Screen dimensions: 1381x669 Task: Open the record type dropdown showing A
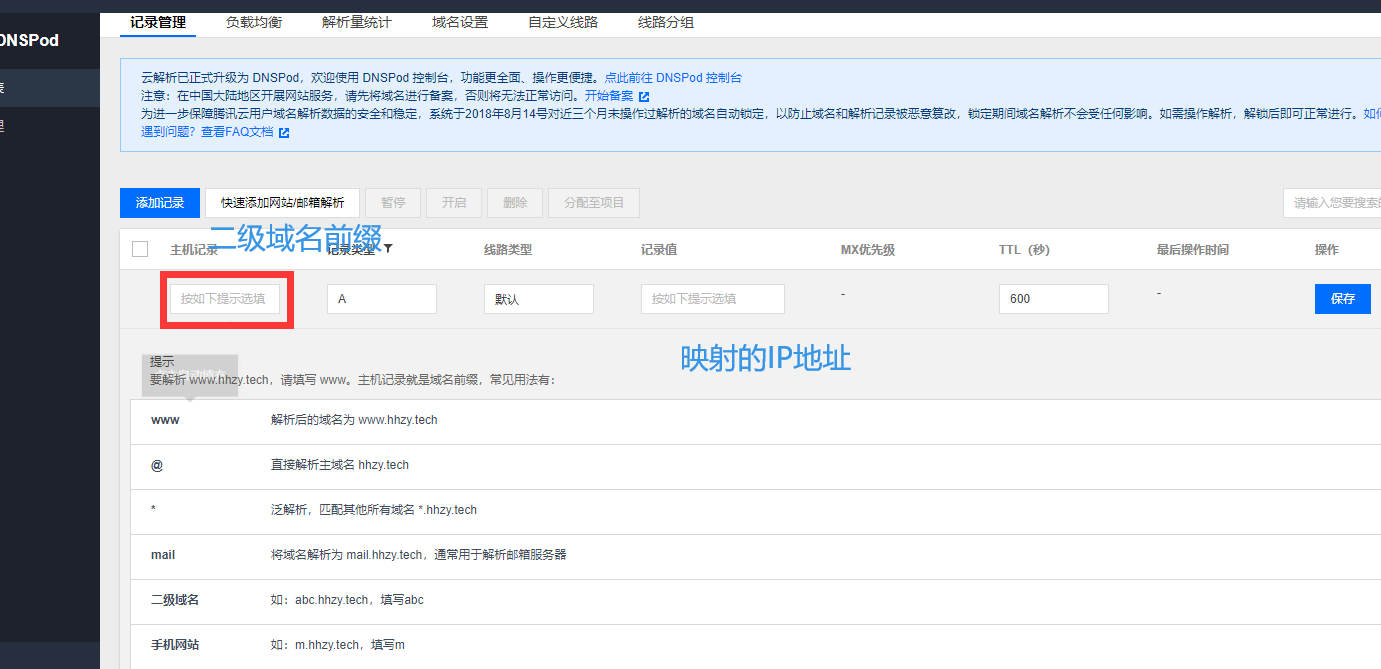point(381,298)
